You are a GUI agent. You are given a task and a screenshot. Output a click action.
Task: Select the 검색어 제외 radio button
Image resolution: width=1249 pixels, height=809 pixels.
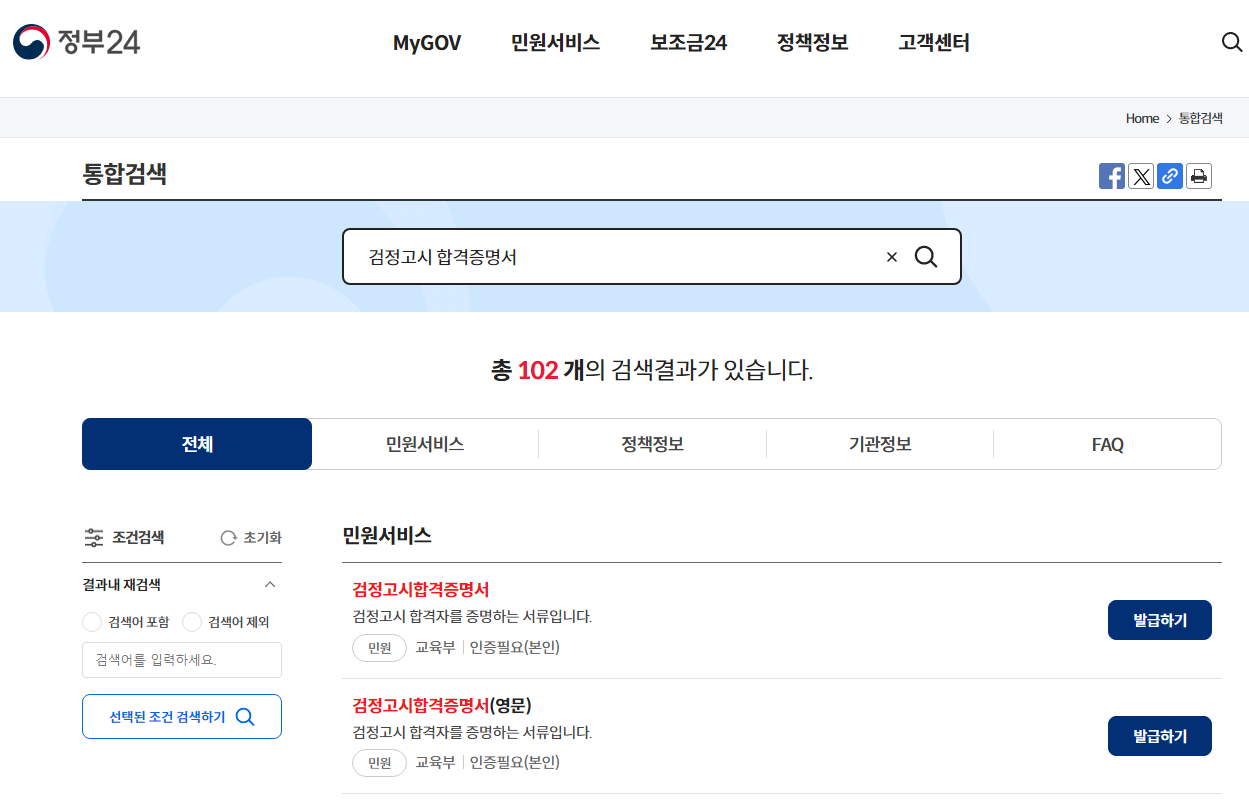click(191, 621)
